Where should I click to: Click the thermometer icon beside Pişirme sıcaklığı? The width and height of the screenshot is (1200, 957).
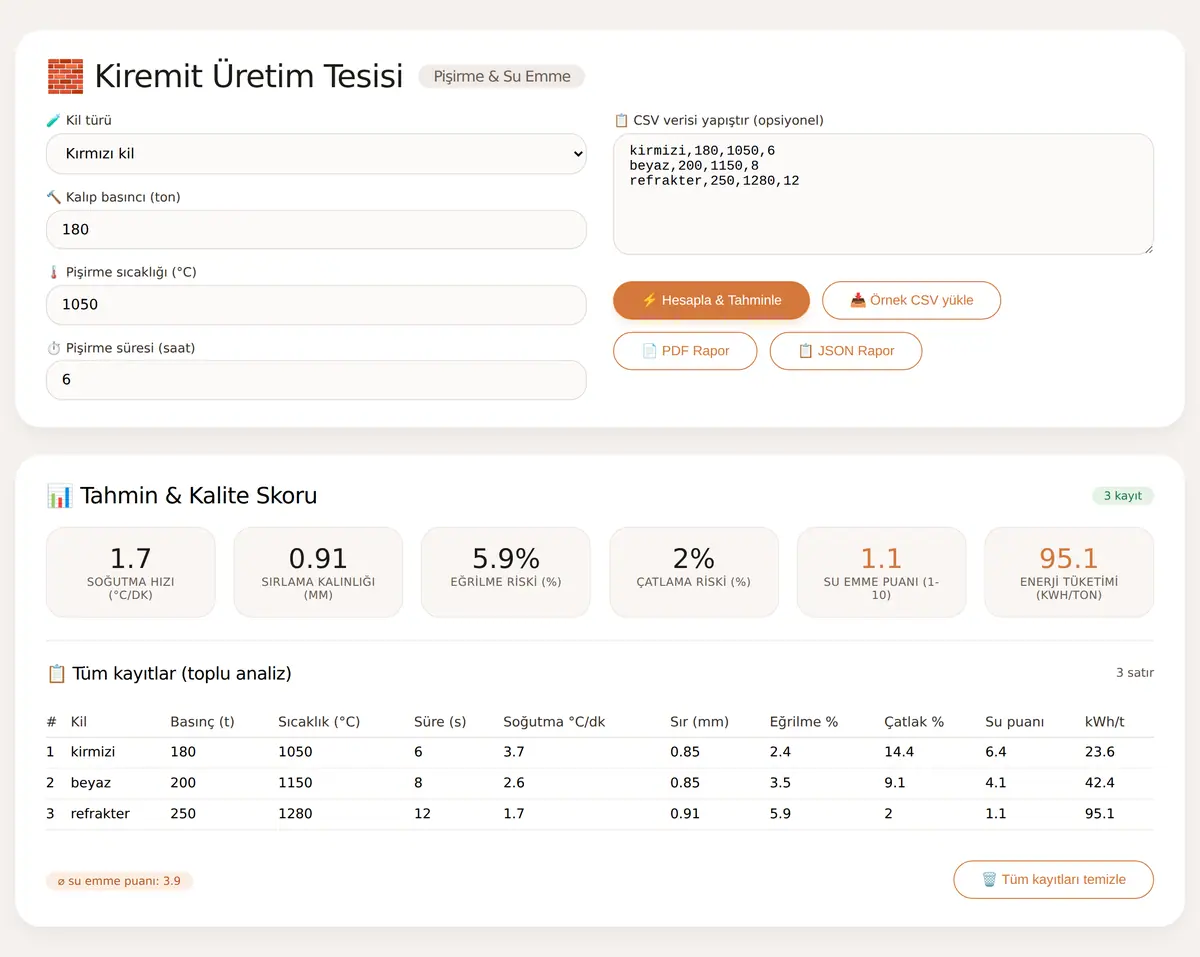(54, 272)
